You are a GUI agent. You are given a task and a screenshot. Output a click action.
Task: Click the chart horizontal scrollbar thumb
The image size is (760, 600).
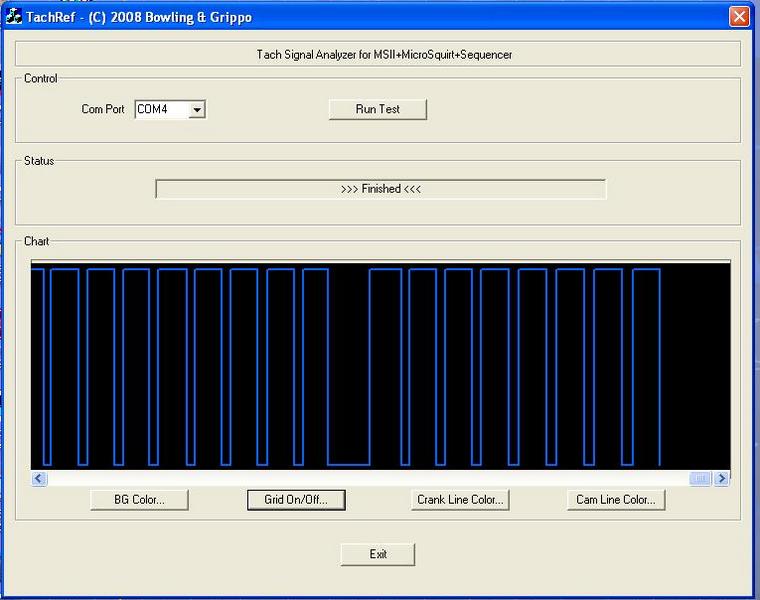click(x=700, y=479)
